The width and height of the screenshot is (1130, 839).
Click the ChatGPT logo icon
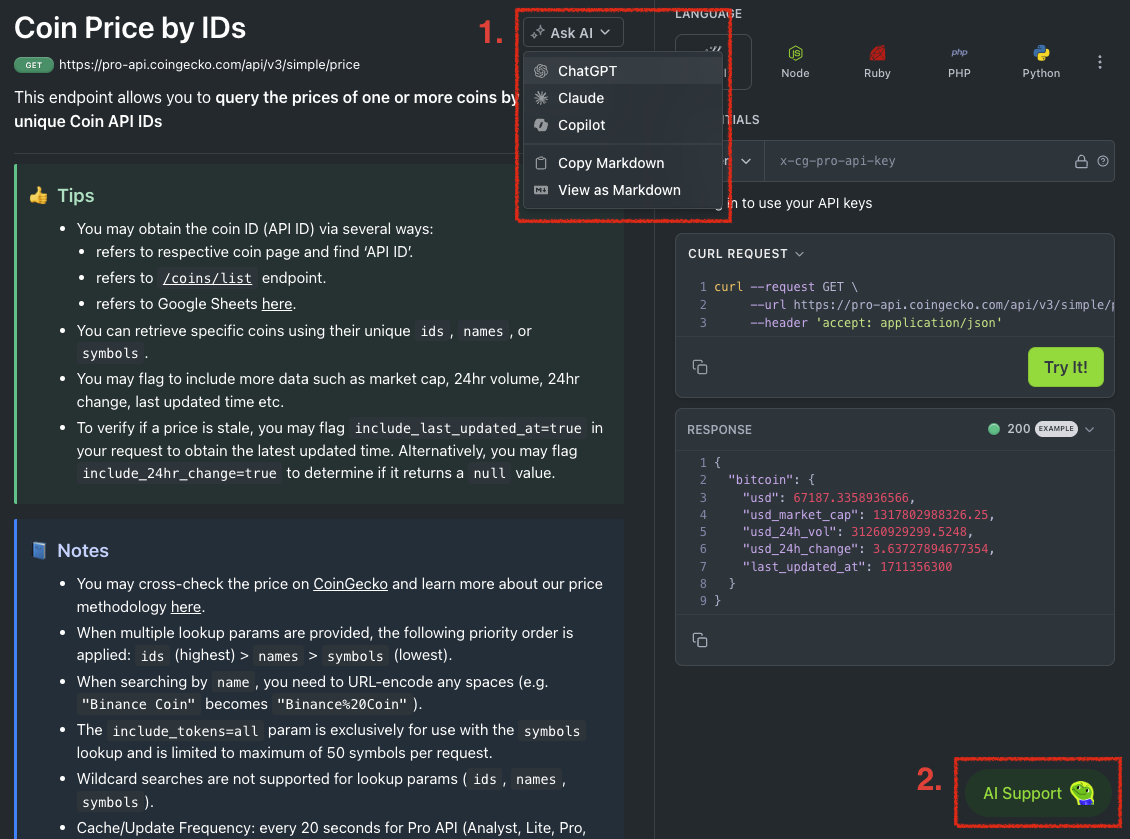pos(541,71)
